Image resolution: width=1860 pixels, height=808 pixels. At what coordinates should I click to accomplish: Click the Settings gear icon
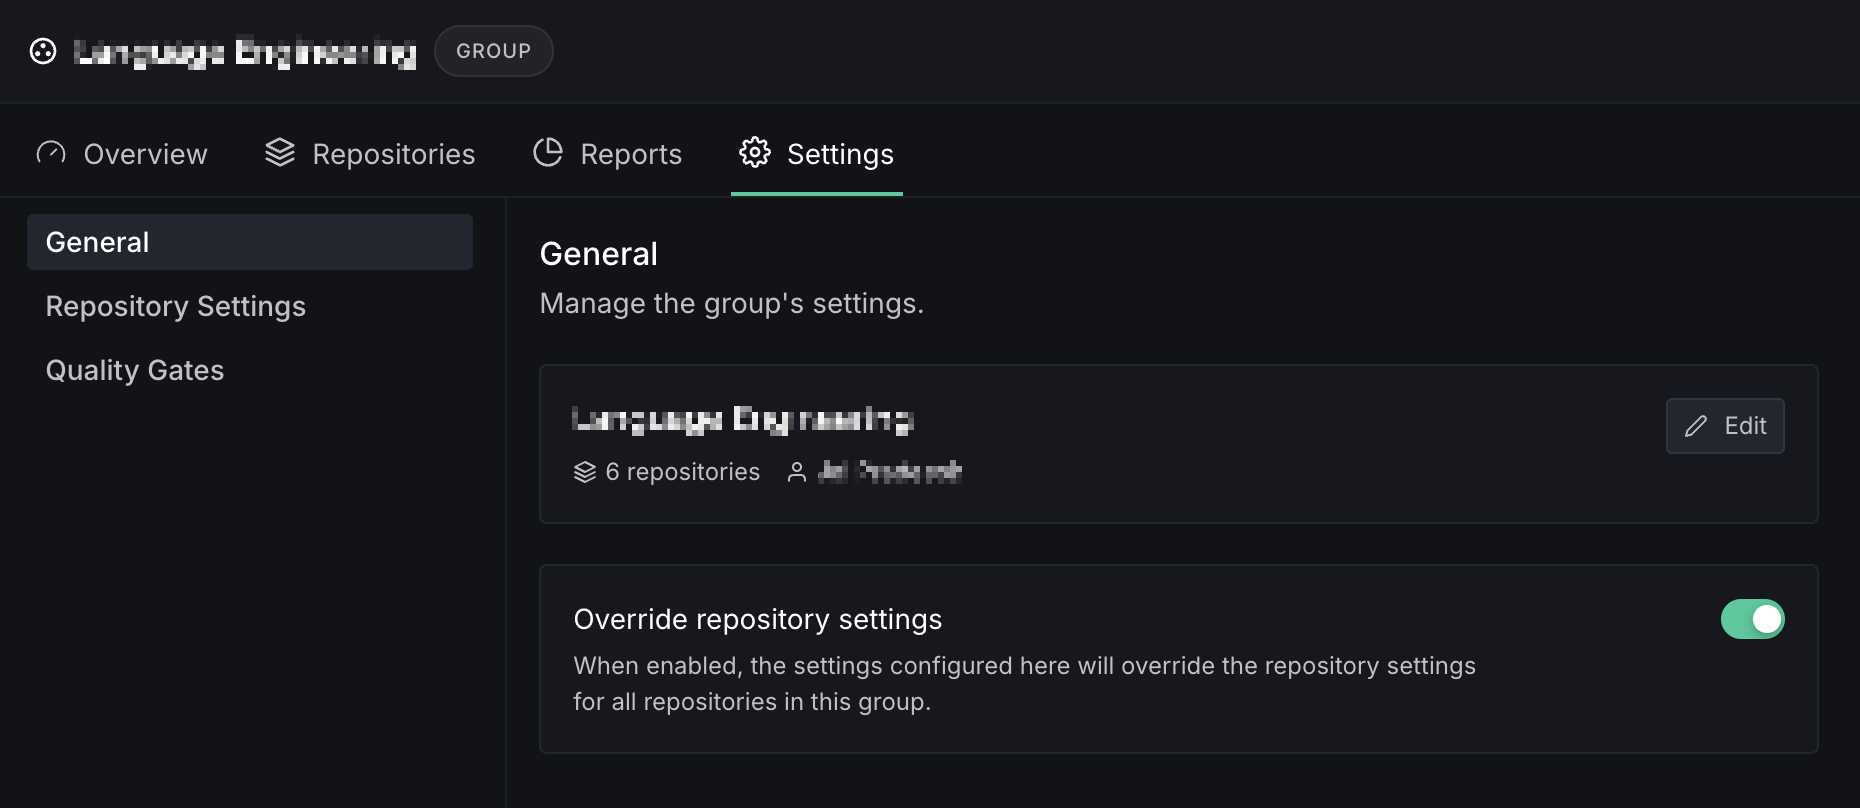point(755,153)
